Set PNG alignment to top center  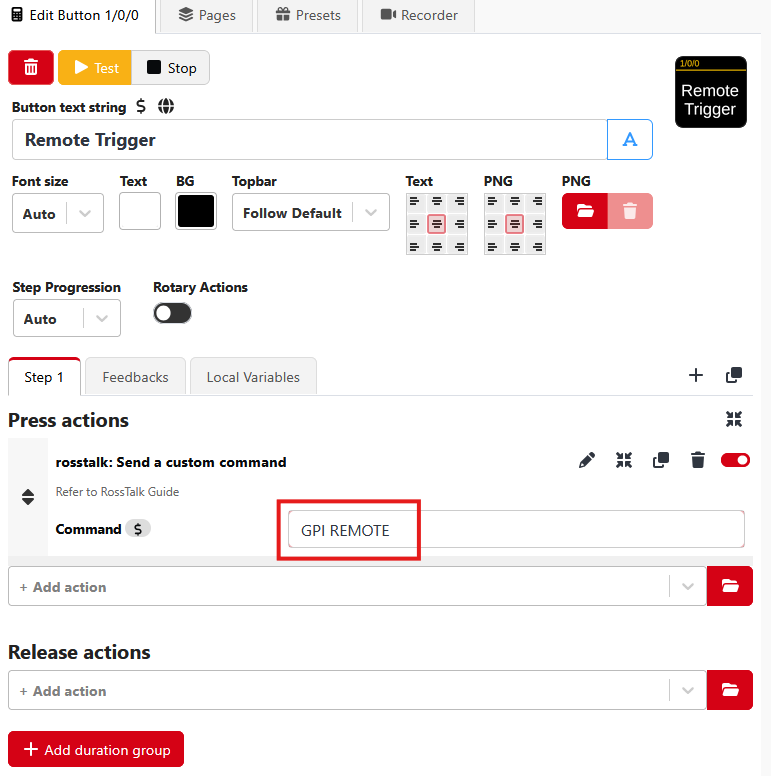click(515, 201)
